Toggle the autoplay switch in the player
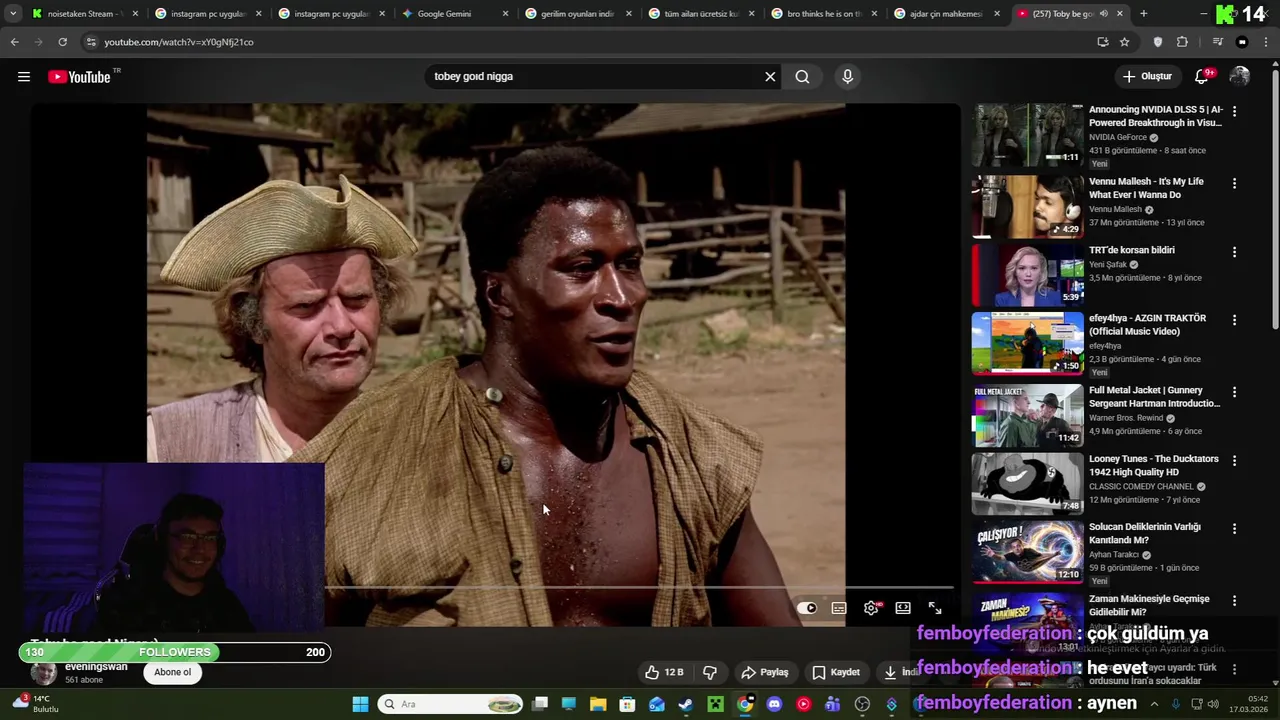Screen dimensions: 1280x720 pos(807,608)
